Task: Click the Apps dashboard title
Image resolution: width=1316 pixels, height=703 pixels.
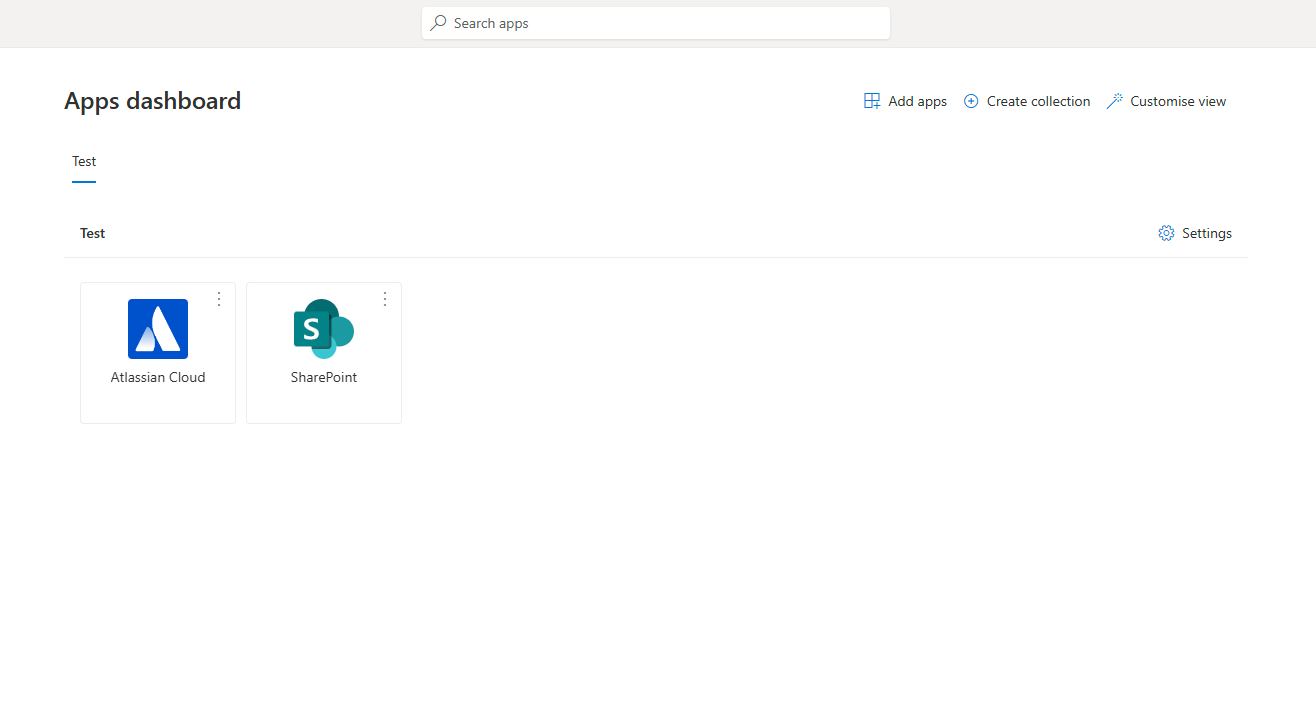Action: (x=152, y=101)
